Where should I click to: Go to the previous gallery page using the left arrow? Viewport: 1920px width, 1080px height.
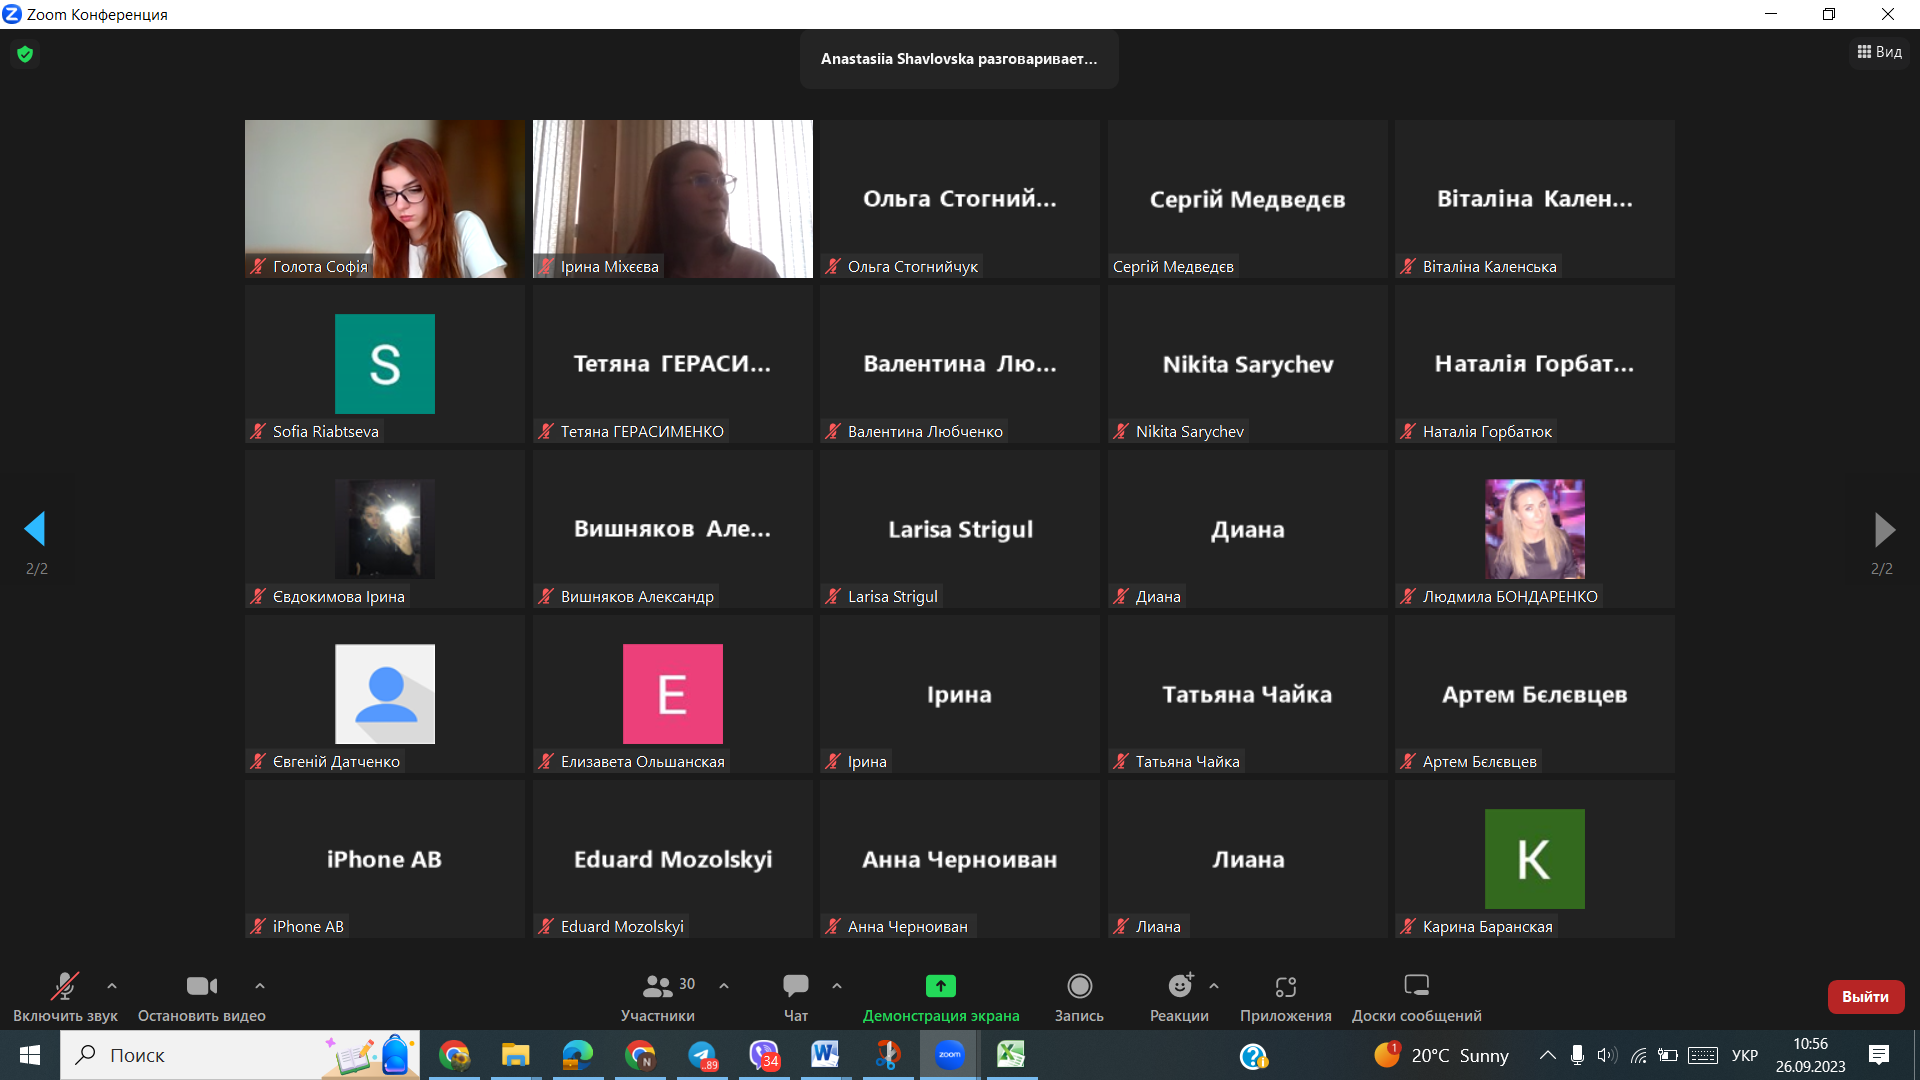[36, 529]
